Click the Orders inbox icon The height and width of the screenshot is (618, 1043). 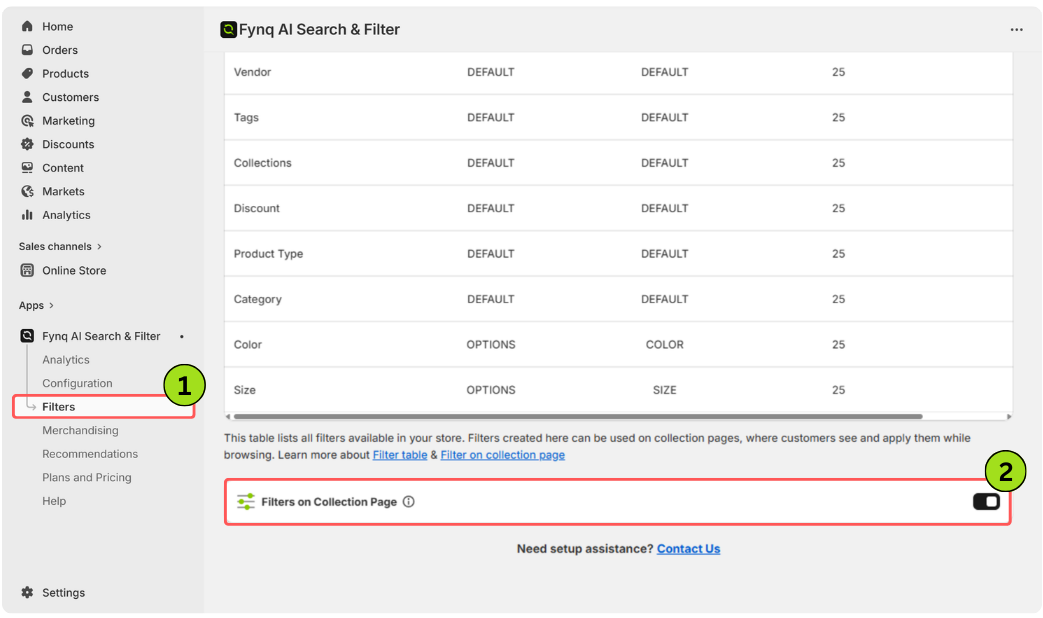click(27, 50)
